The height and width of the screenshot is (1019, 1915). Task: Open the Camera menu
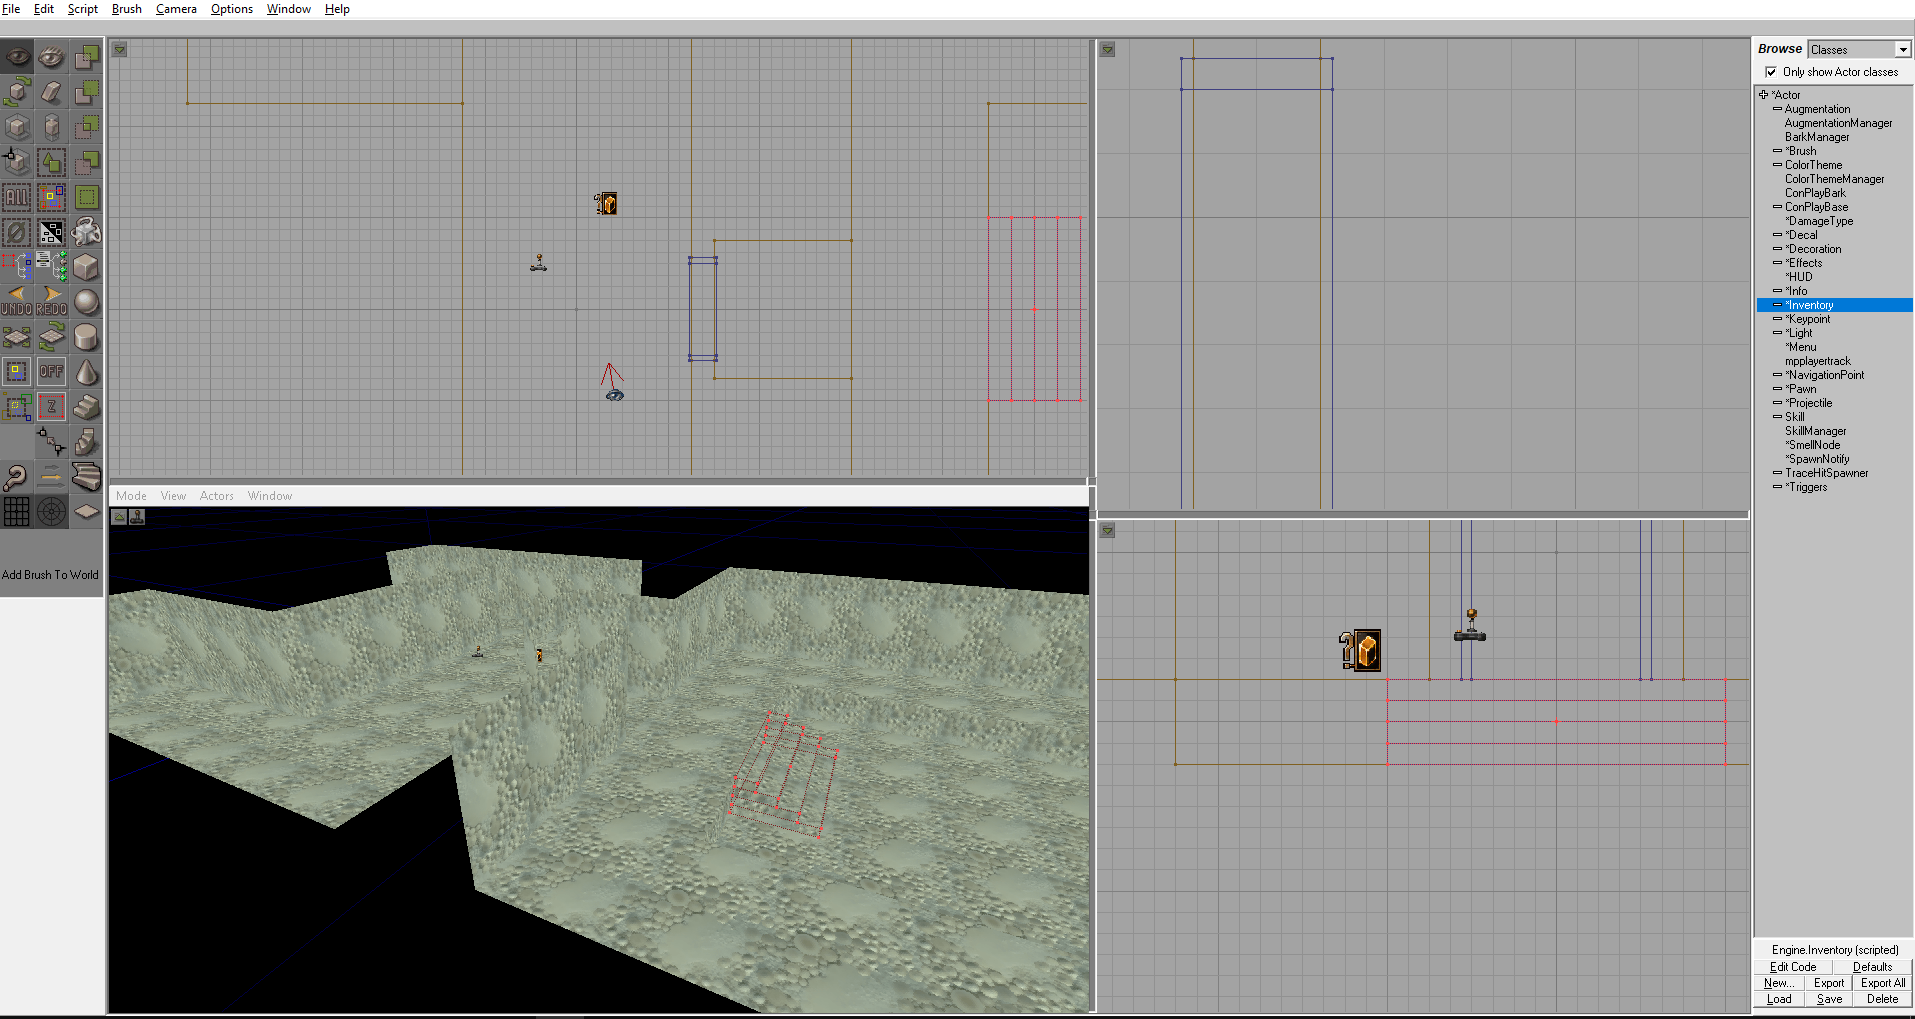pos(176,9)
